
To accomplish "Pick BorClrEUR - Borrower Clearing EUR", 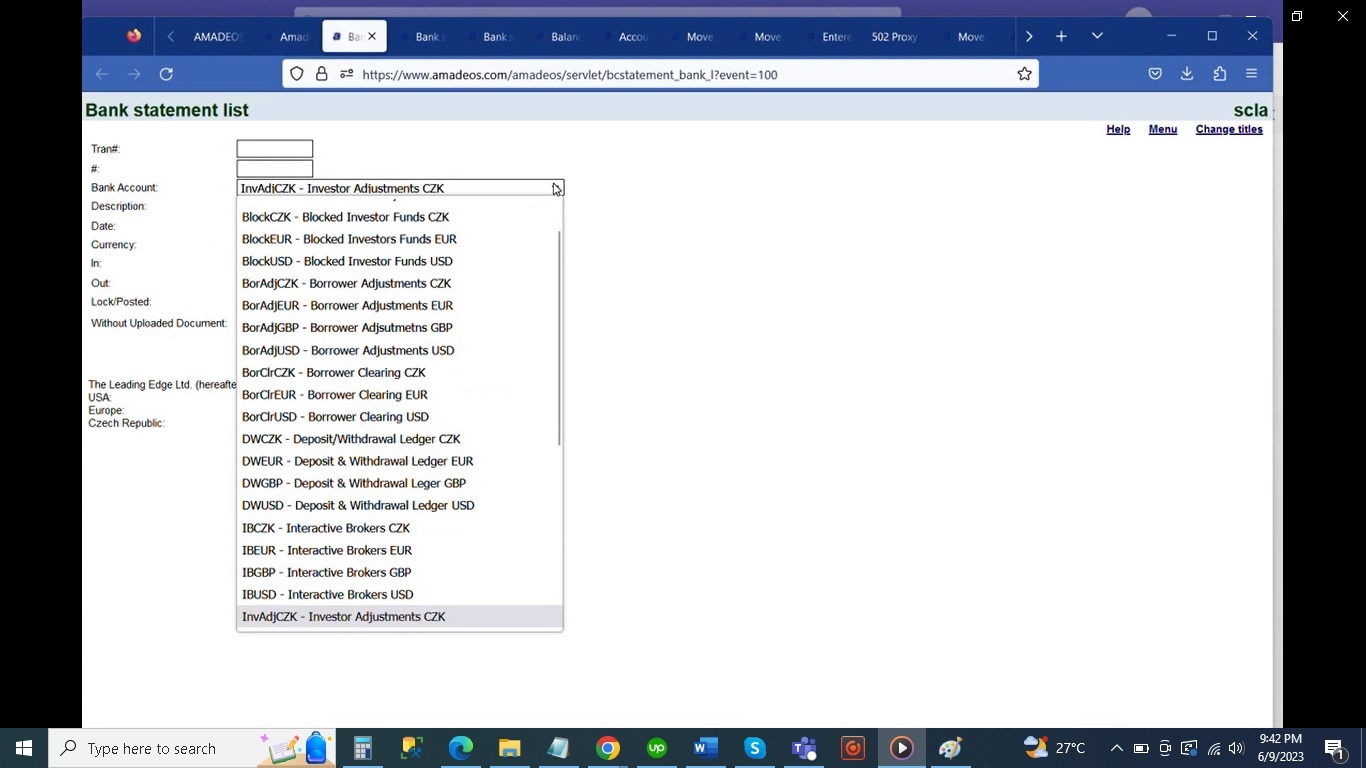I will click(x=399, y=394).
